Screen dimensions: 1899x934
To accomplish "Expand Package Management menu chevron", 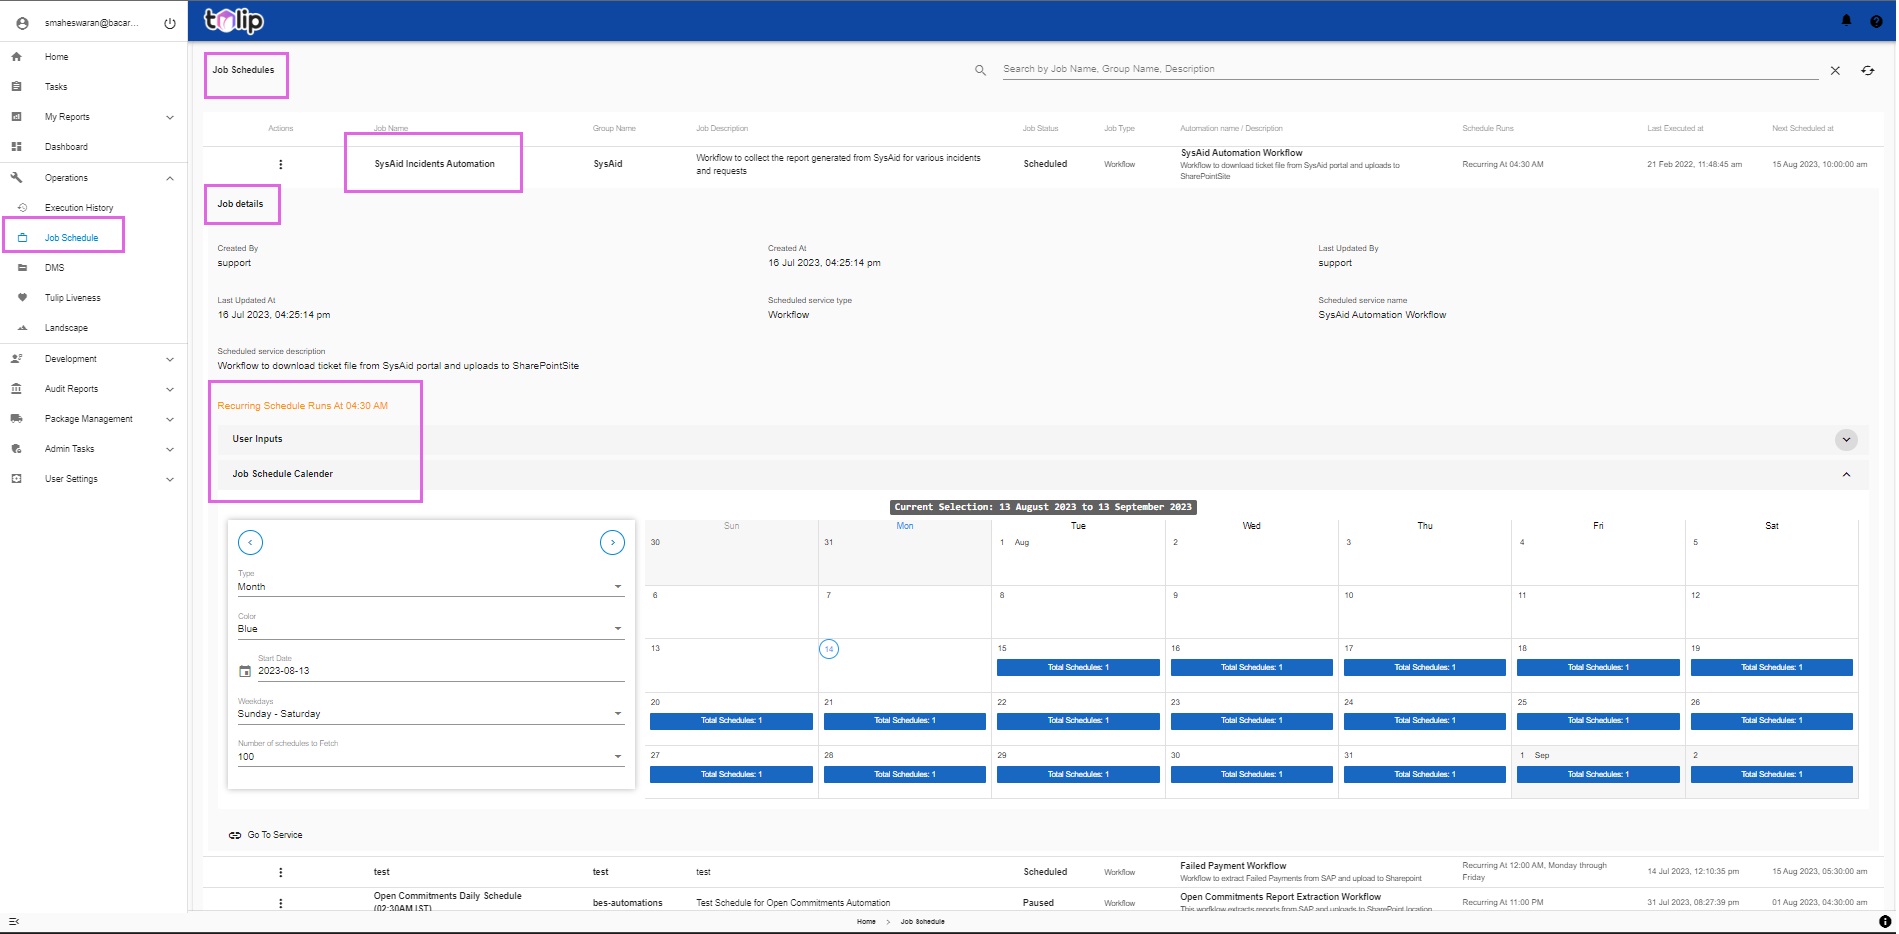I will coord(170,419).
